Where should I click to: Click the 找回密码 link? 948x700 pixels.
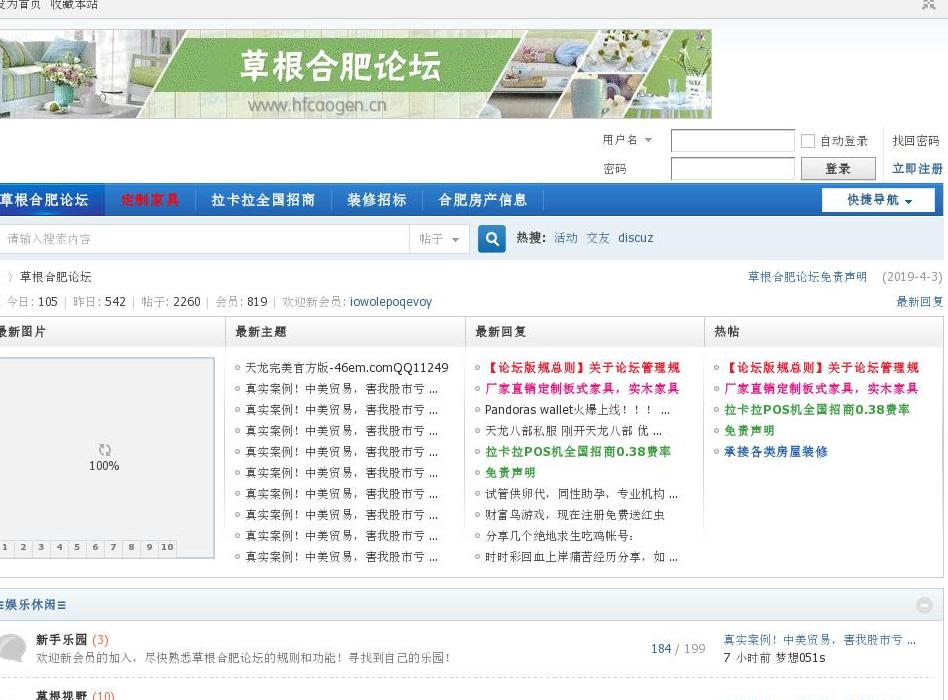point(915,141)
